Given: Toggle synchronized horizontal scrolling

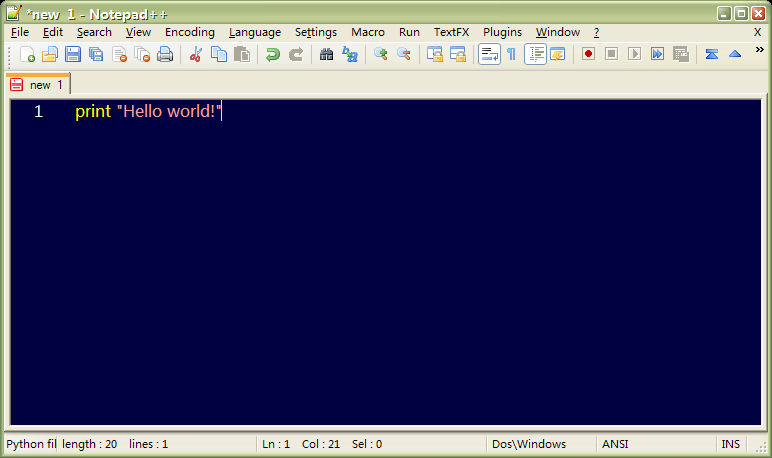Looking at the screenshot, I should coord(457,54).
